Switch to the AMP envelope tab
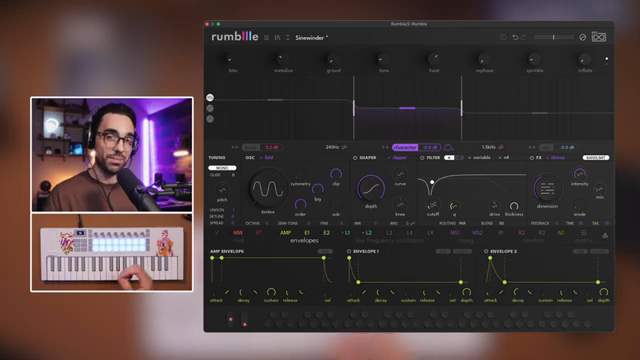Viewport: 640px width, 360px height. (x=285, y=233)
